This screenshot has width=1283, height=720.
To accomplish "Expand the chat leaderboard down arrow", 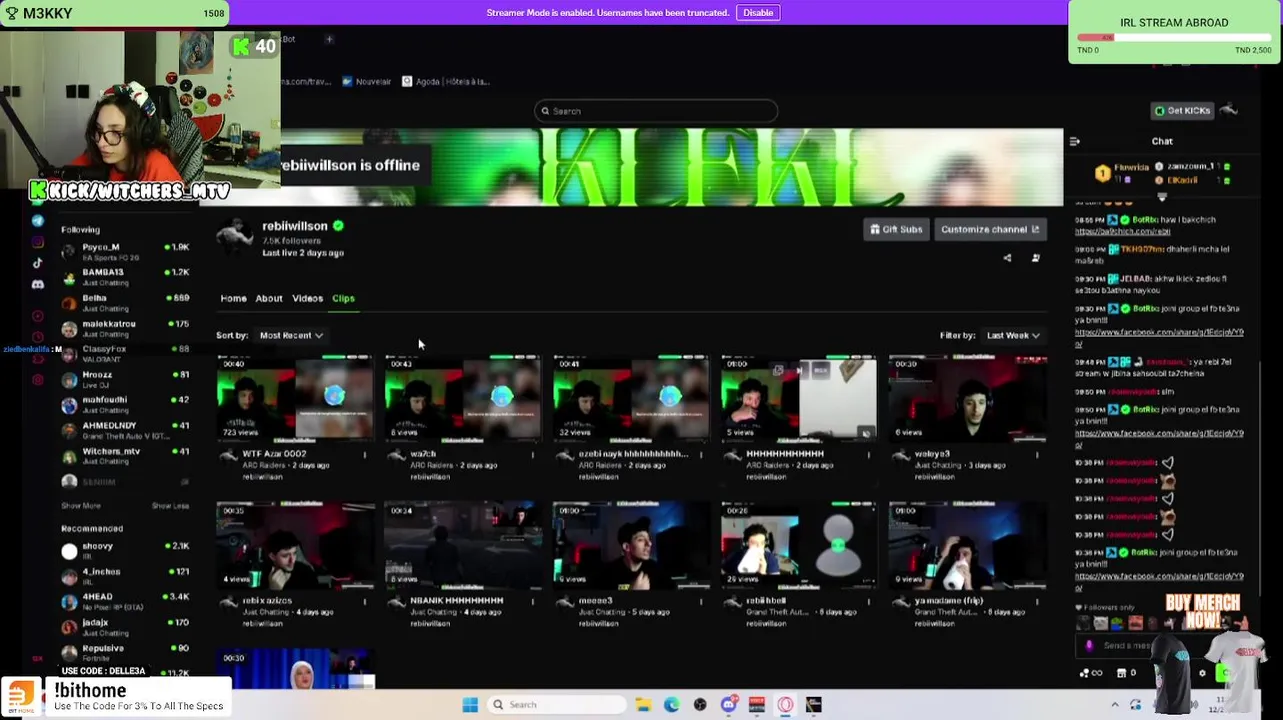I will (1162, 197).
